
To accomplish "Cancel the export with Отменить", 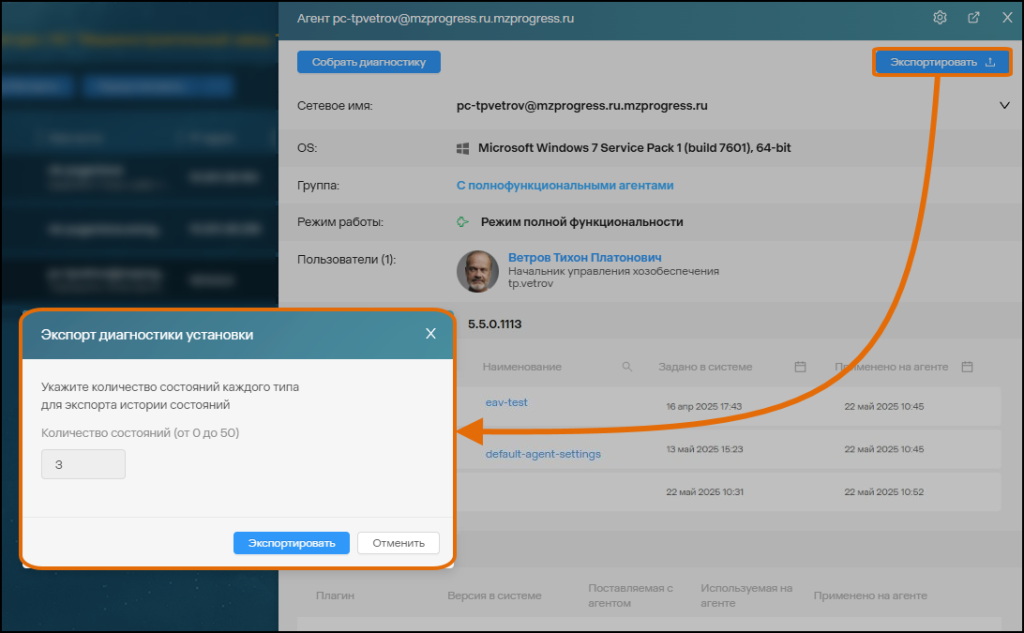I will coord(399,542).
